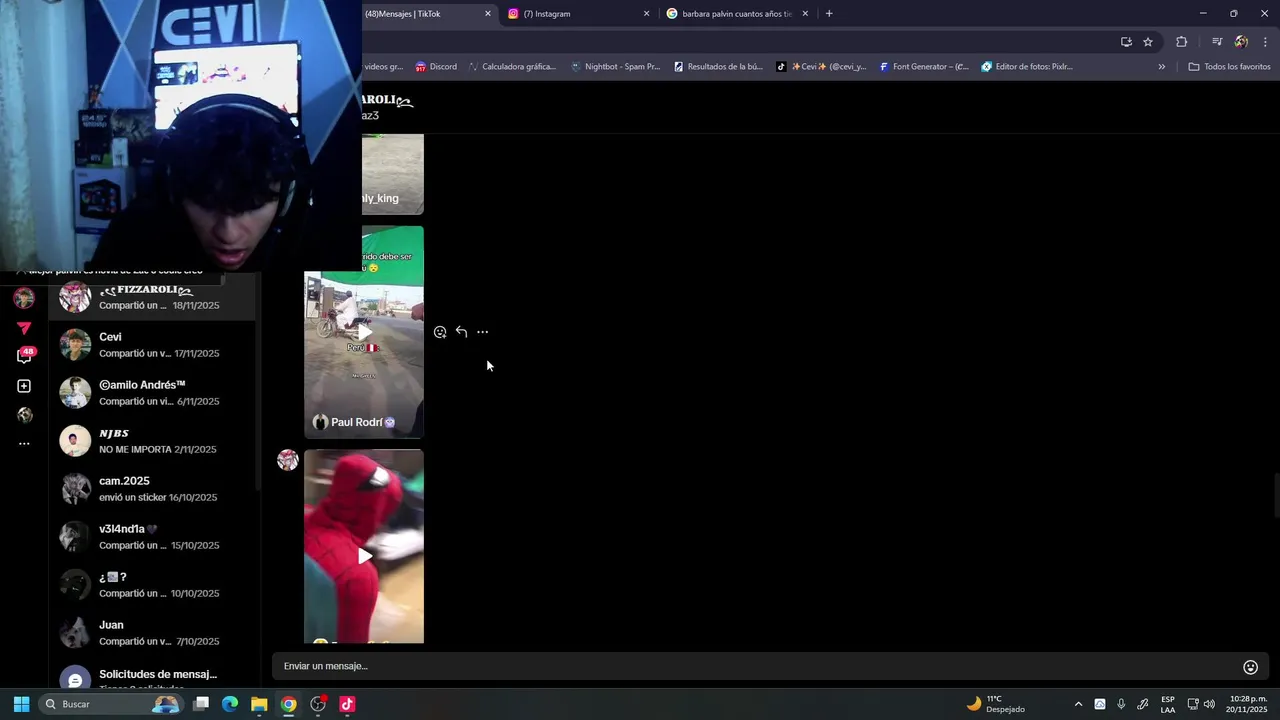Open the Resultados de la bú... bookmark
This screenshot has width=1280, height=720.
[718, 67]
